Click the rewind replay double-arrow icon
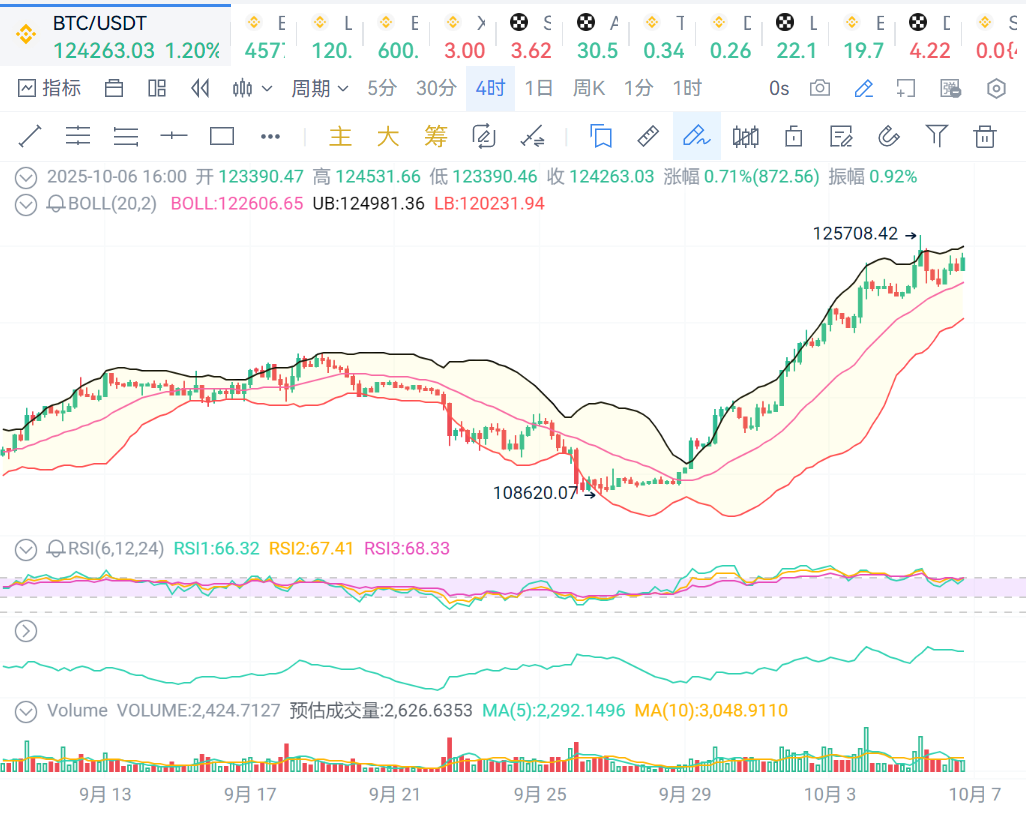 coord(200,88)
